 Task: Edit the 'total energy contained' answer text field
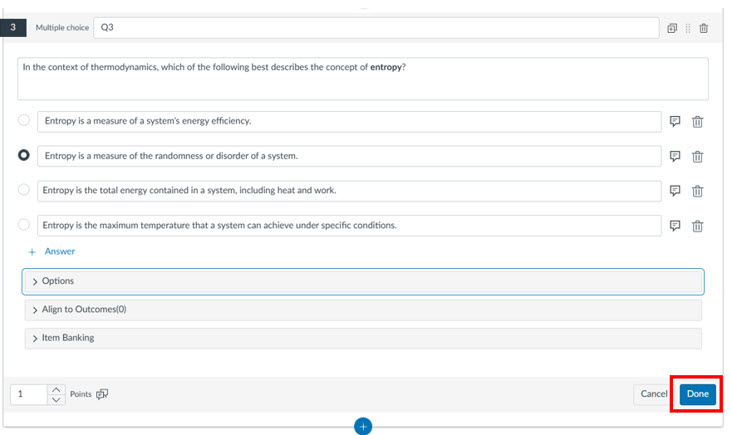tap(349, 191)
